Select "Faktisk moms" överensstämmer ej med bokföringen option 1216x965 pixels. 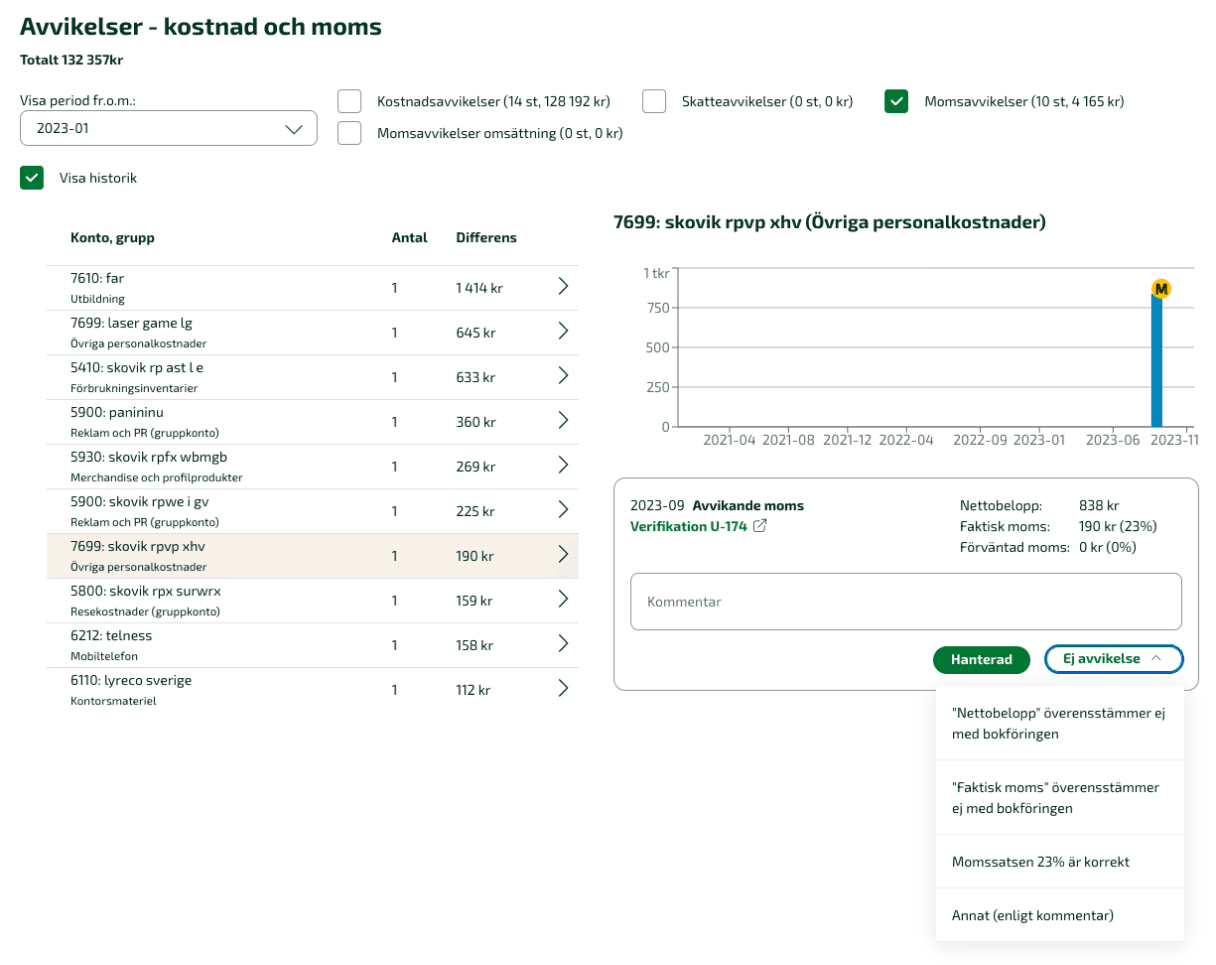tap(1060, 797)
